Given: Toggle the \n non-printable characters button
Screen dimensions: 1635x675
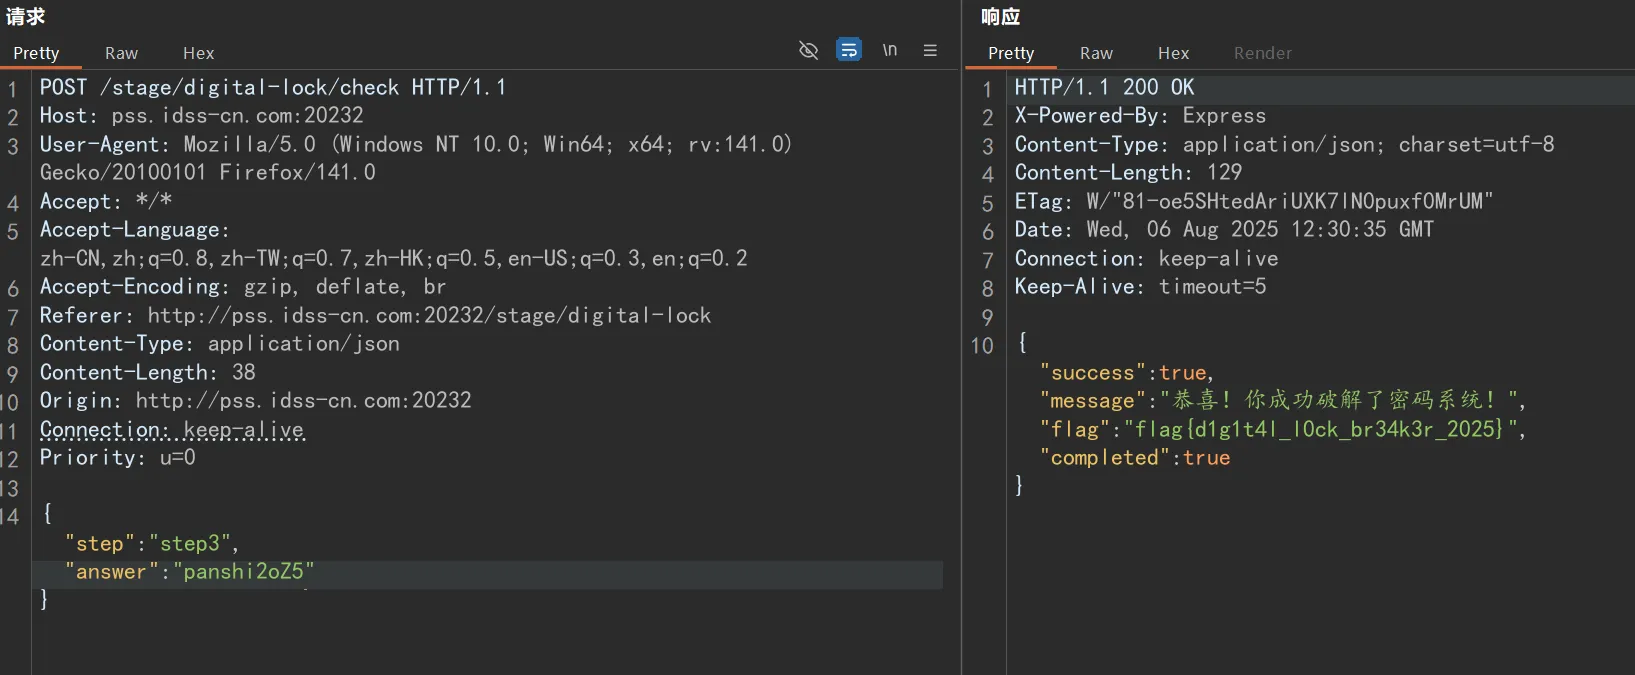Looking at the screenshot, I should [x=889, y=50].
